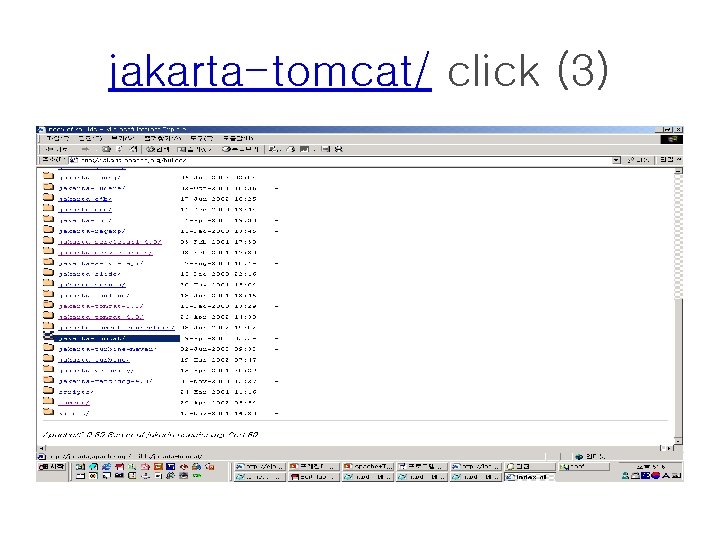The height and width of the screenshot is (540, 720).
Task: Open the 도움말 (Help) menu
Action: pos(238,138)
